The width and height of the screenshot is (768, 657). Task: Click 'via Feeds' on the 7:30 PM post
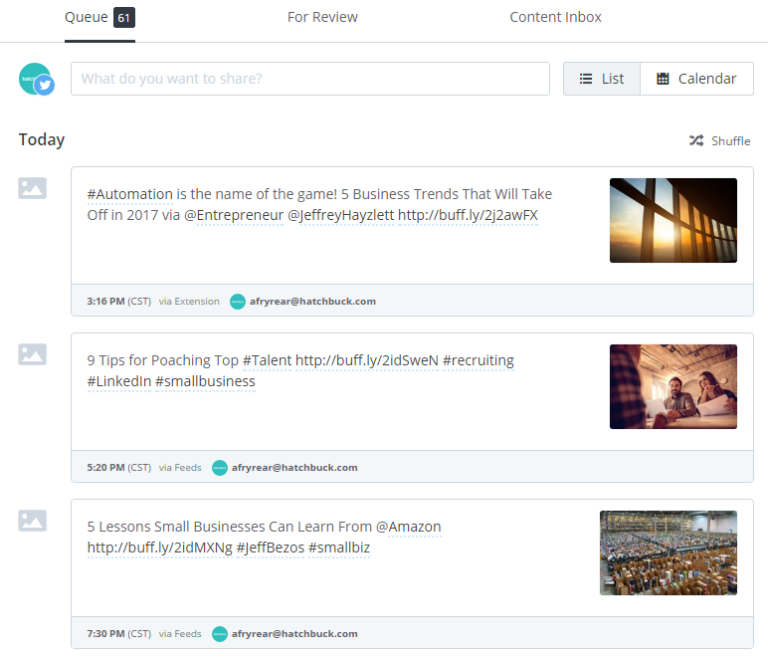coord(180,634)
